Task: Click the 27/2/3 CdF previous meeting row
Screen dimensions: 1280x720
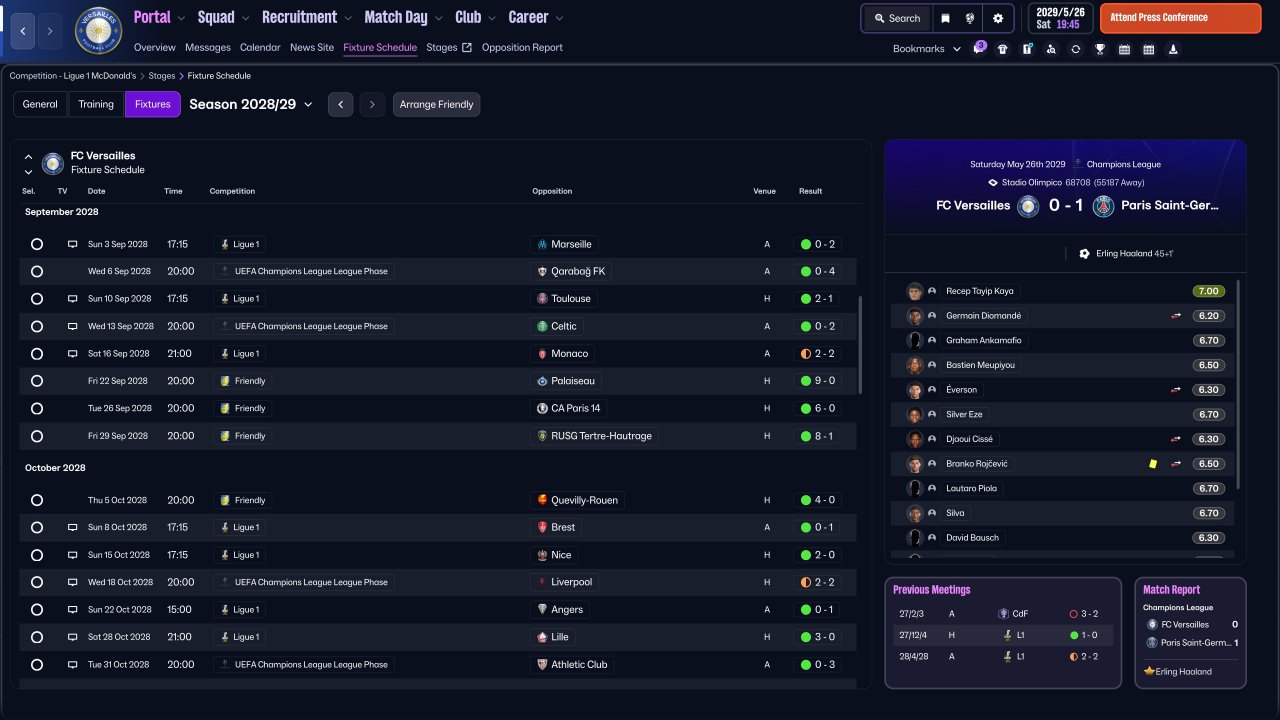Action: tap(1003, 614)
